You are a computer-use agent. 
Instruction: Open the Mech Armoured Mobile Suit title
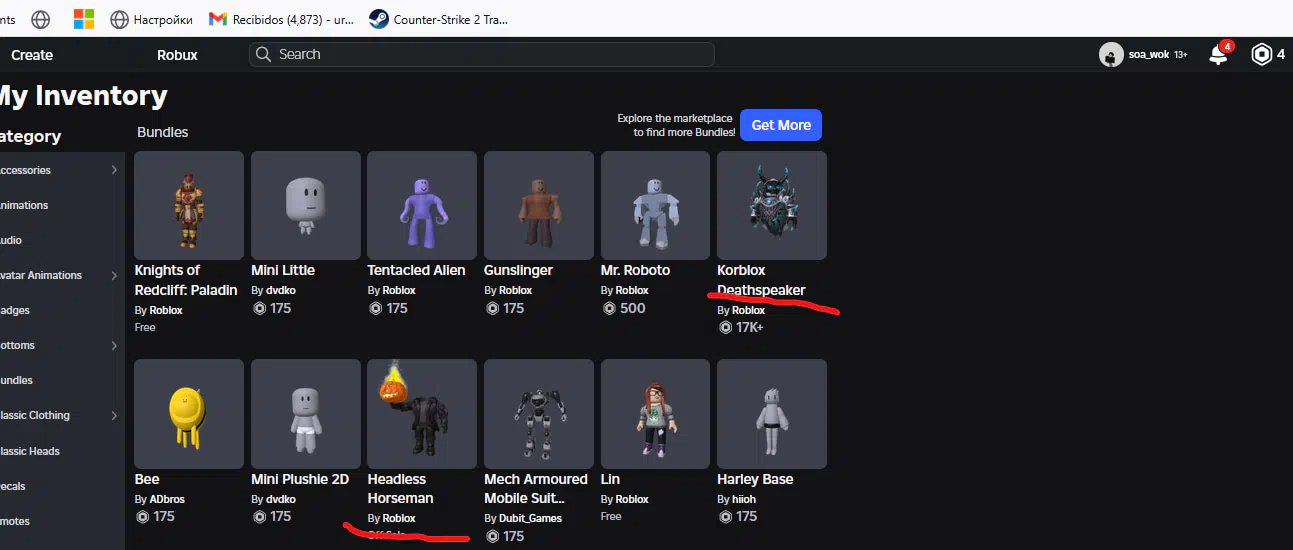tap(536, 489)
